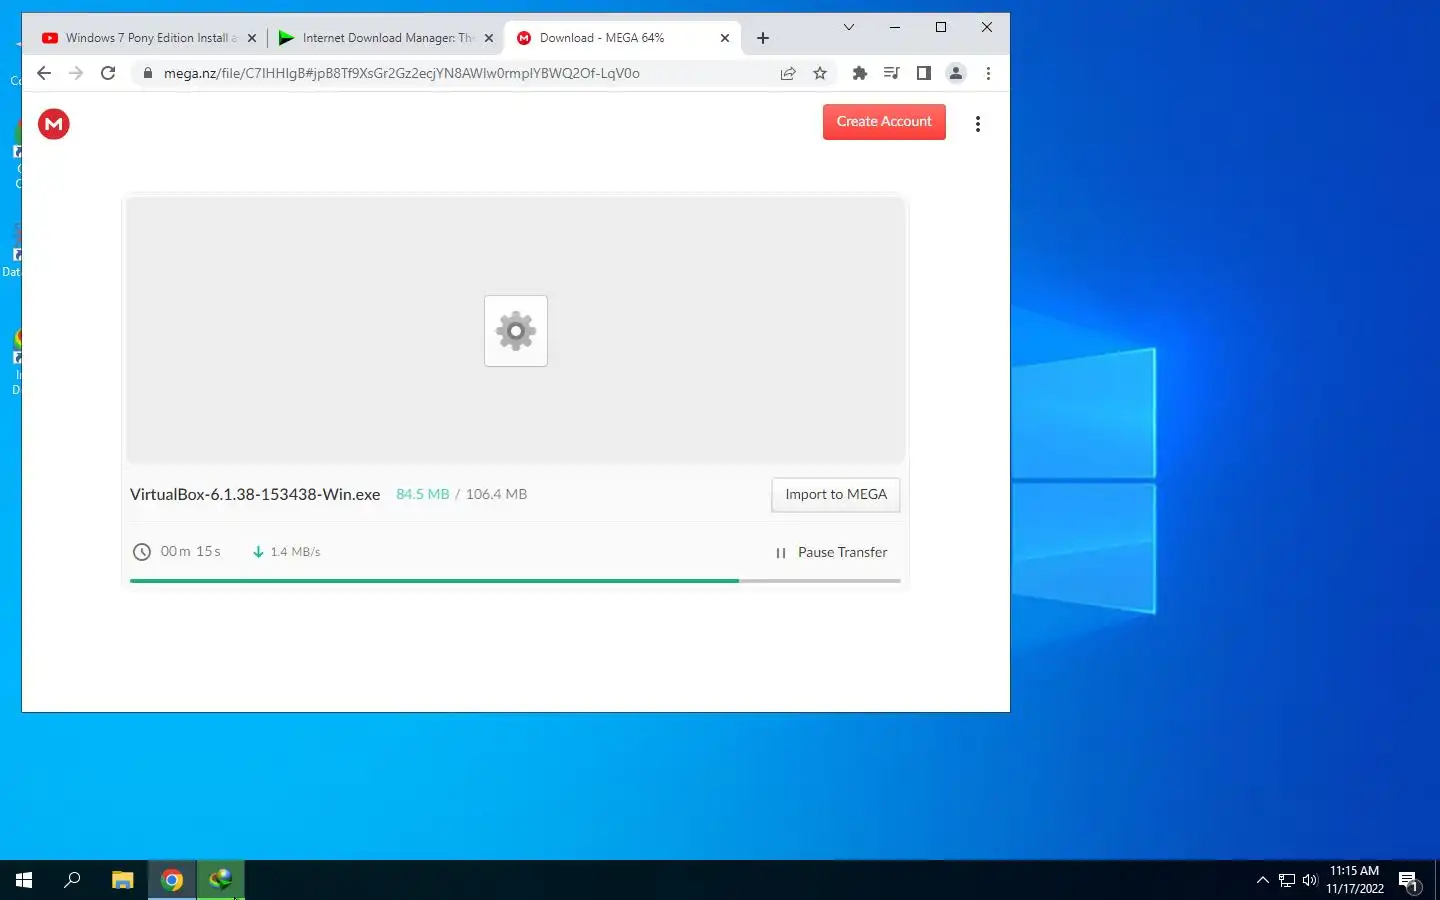Bookmark this page with star icon
The height and width of the screenshot is (900, 1440).
[820, 73]
